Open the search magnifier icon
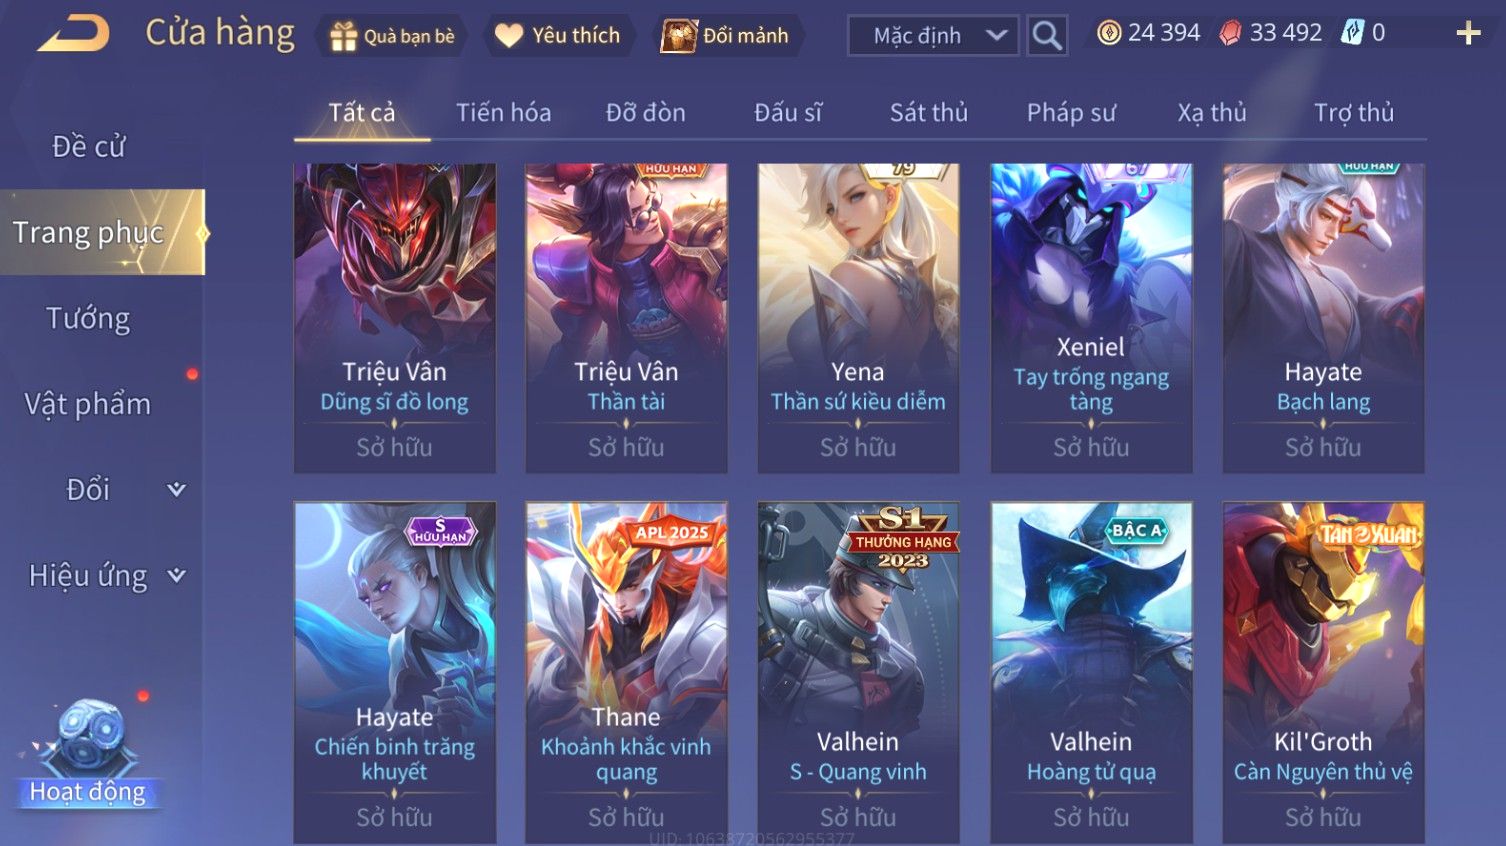The height and width of the screenshot is (846, 1506). coord(1047,36)
